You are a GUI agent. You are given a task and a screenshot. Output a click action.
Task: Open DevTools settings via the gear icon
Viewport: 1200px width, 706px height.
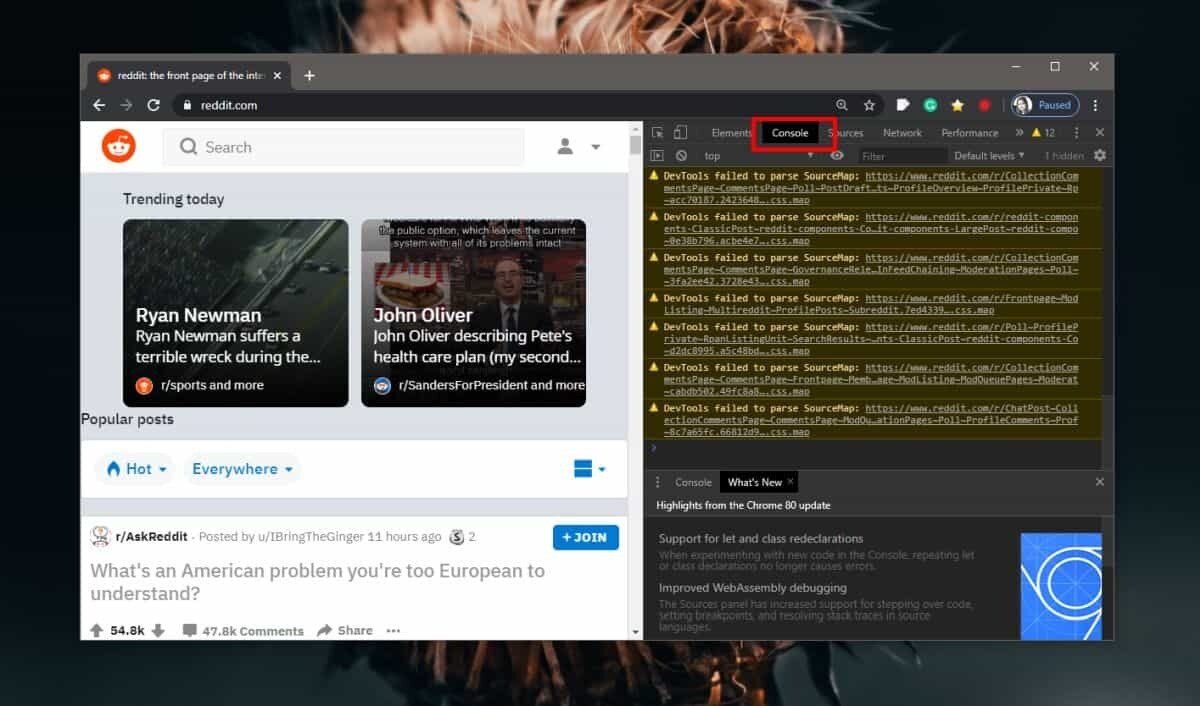(x=1097, y=155)
